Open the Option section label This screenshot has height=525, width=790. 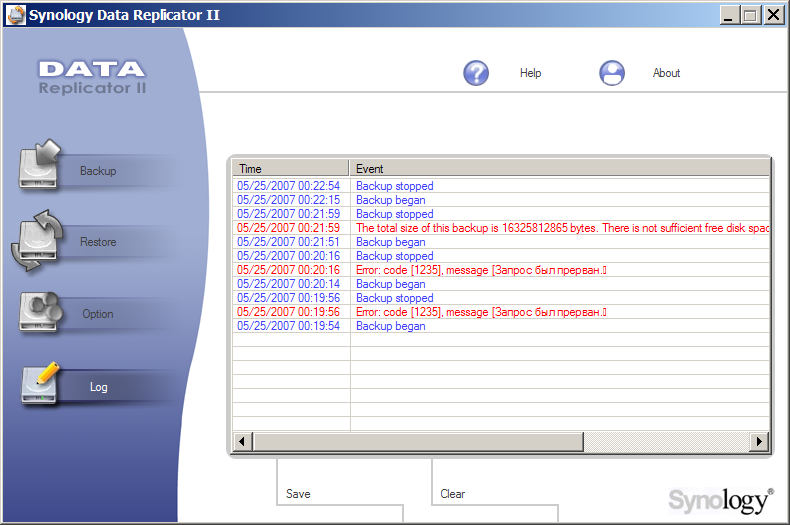(x=98, y=314)
